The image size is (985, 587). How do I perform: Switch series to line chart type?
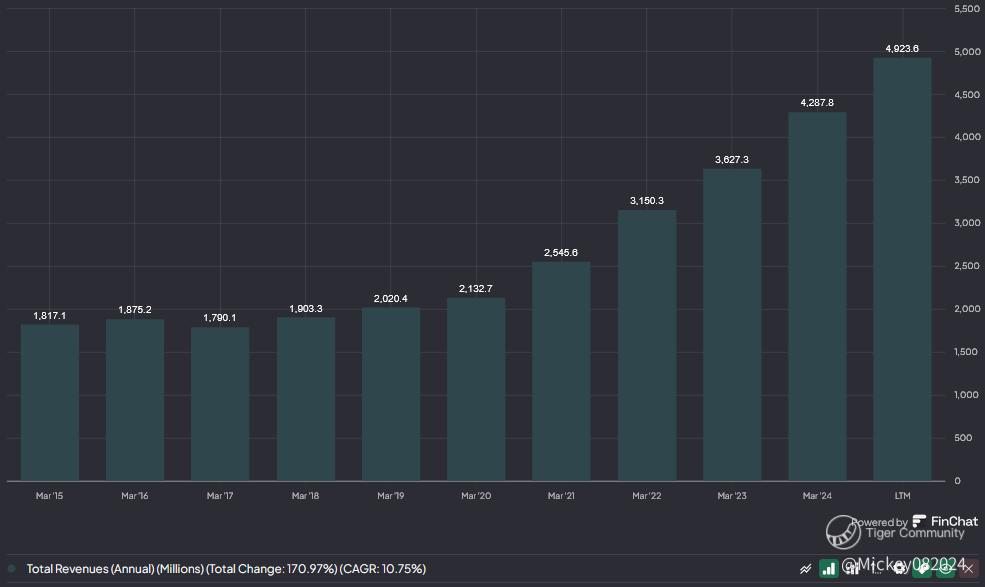[x=806, y=568]
